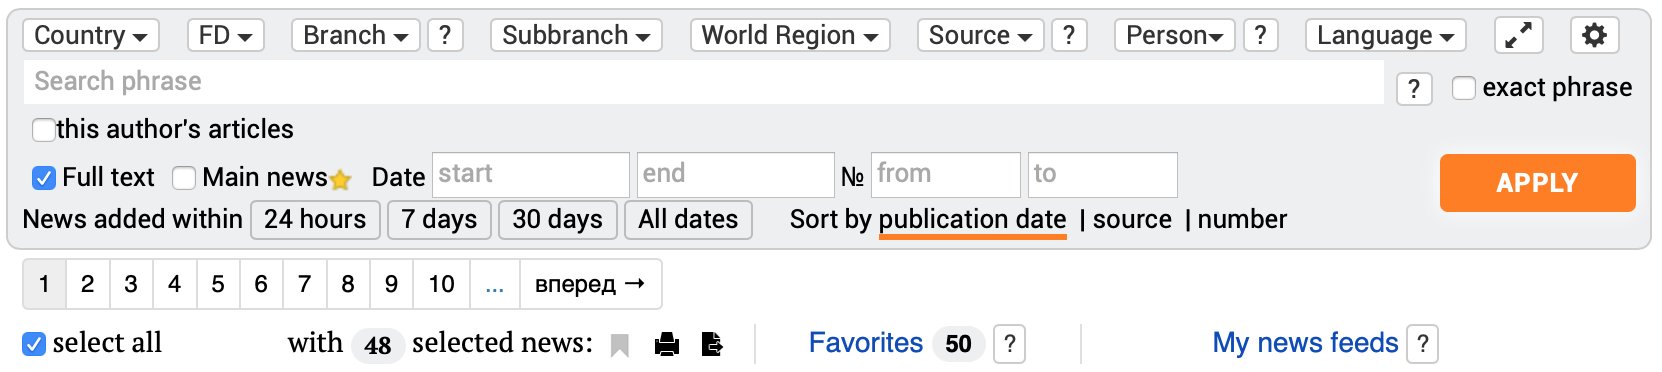Print selected news with printer icon
Image resolution: width=1662 pixels, height=372 pixels.
tap(667, 345)
